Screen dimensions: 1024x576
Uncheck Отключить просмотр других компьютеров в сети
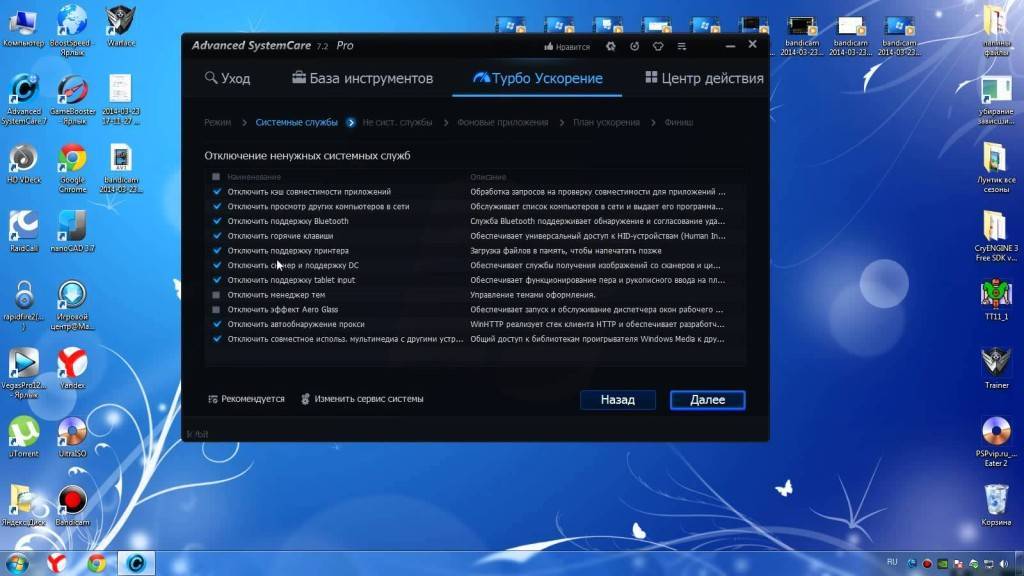(217, 206)
